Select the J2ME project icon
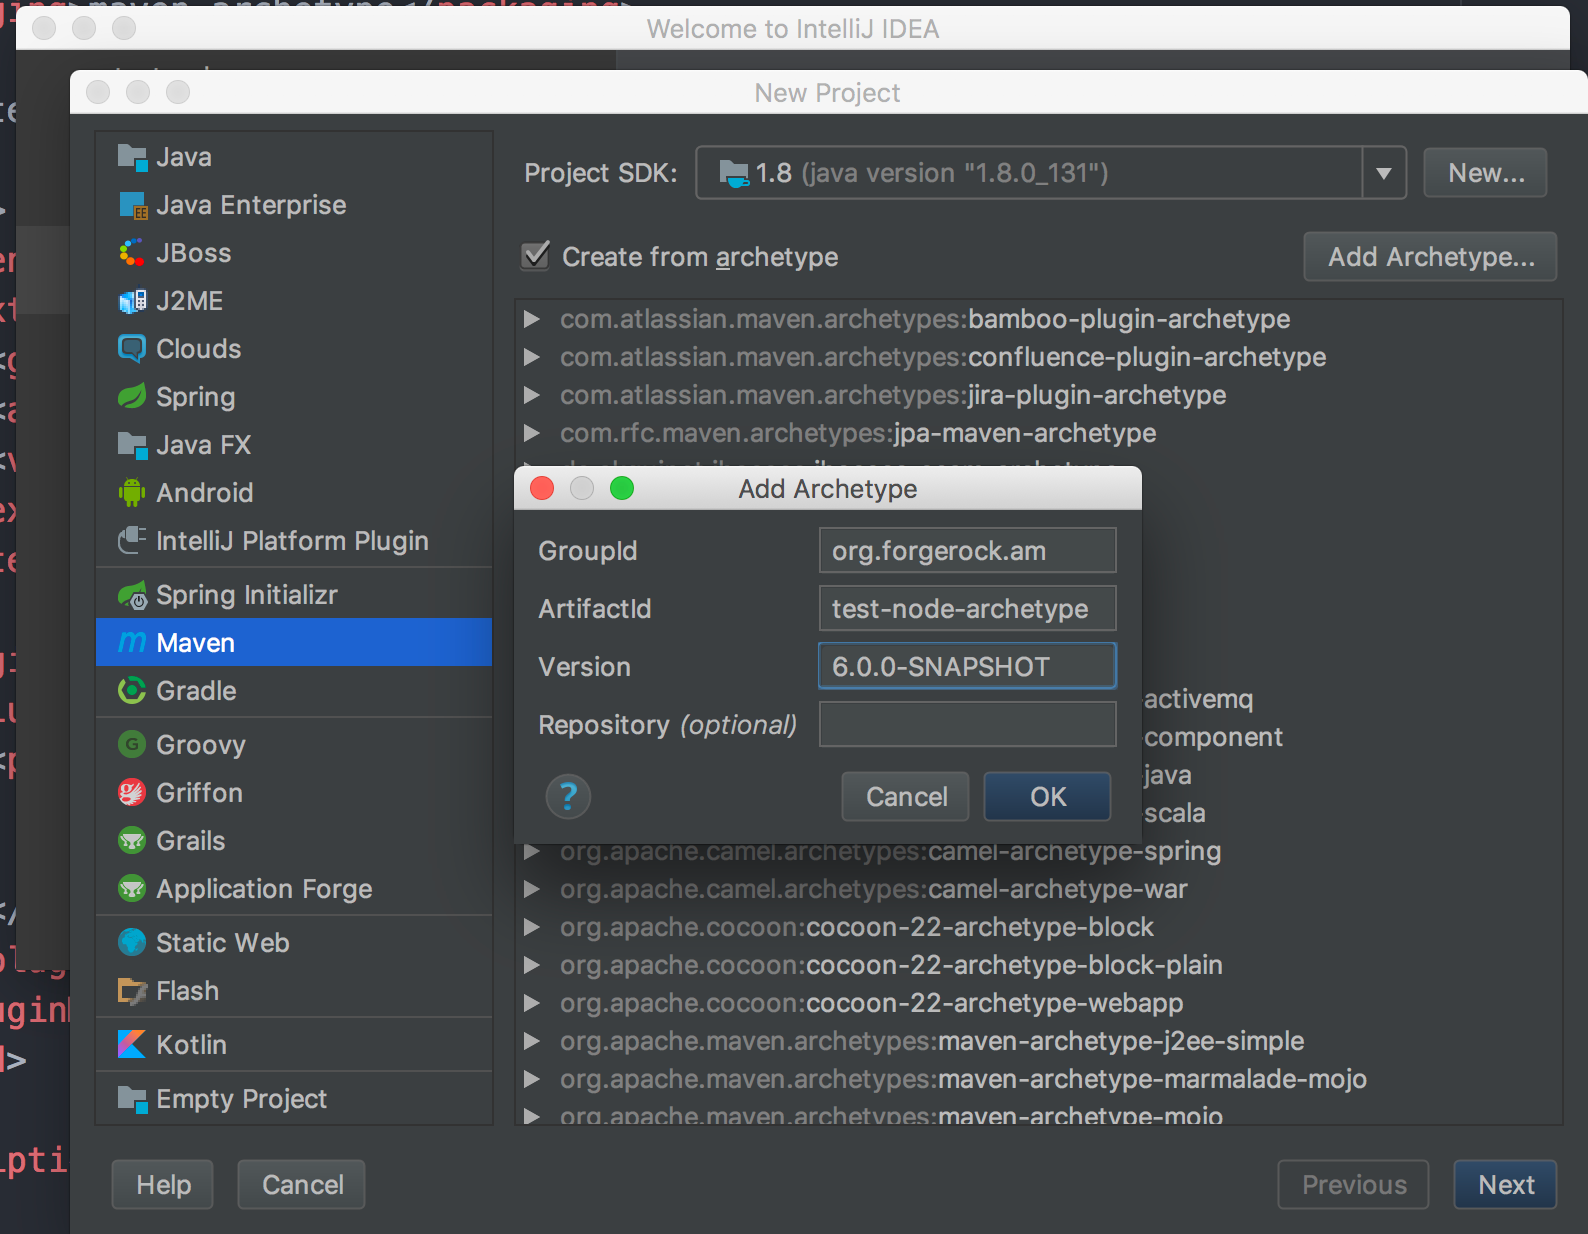 point(132,301)
